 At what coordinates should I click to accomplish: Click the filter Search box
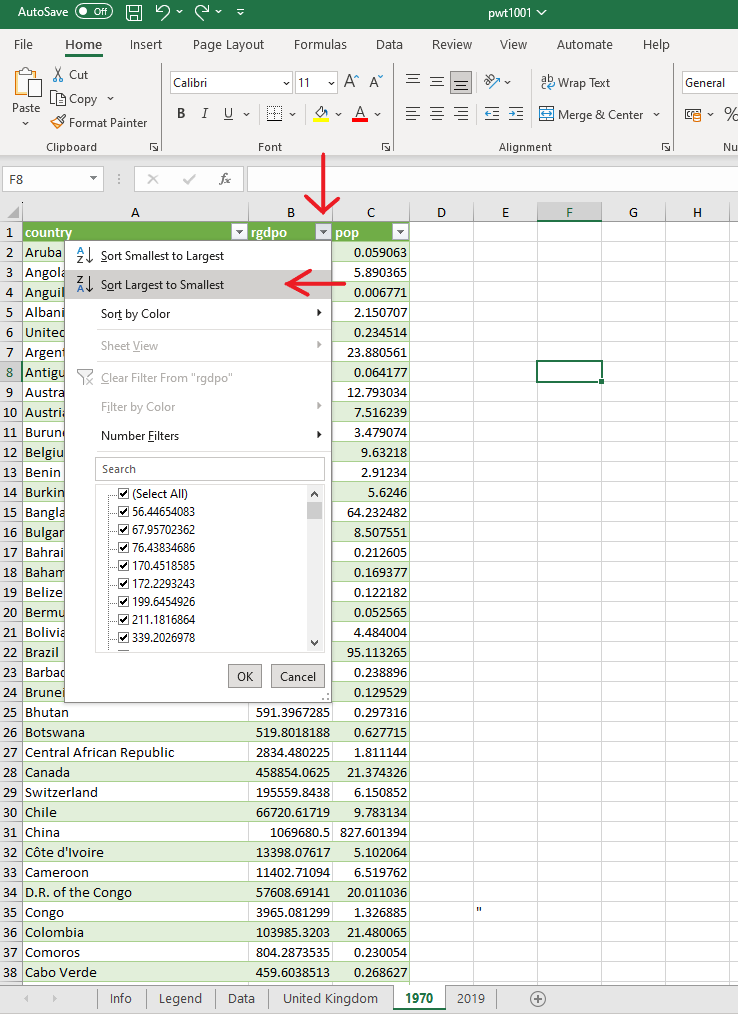tap(210, 469)
